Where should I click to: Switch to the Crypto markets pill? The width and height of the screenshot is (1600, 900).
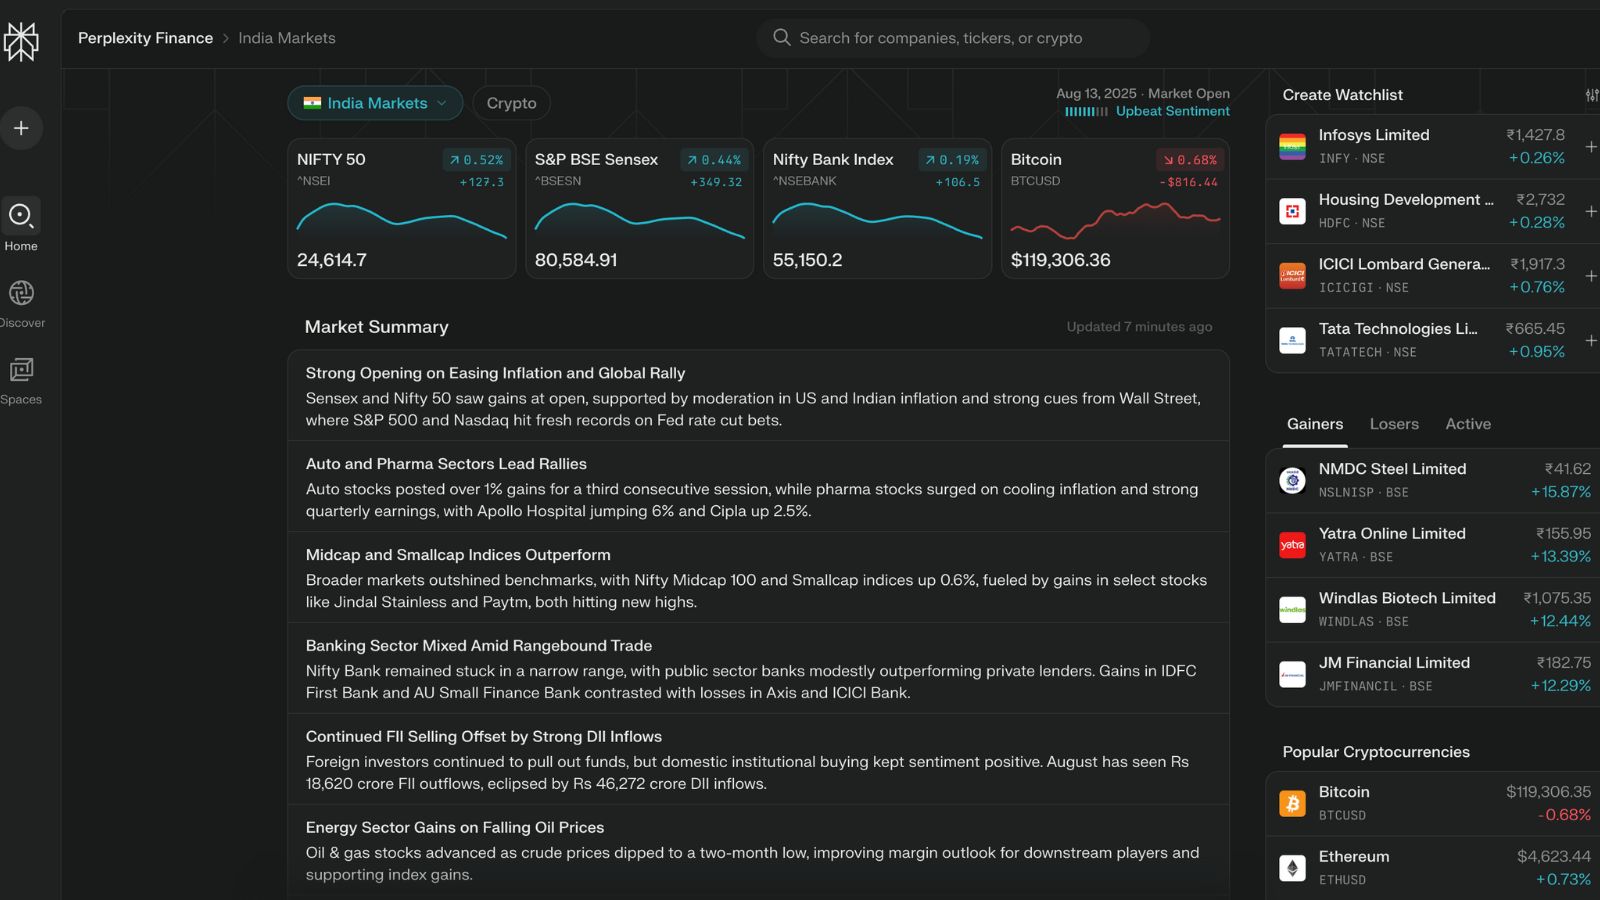click(x=511, y=103)
